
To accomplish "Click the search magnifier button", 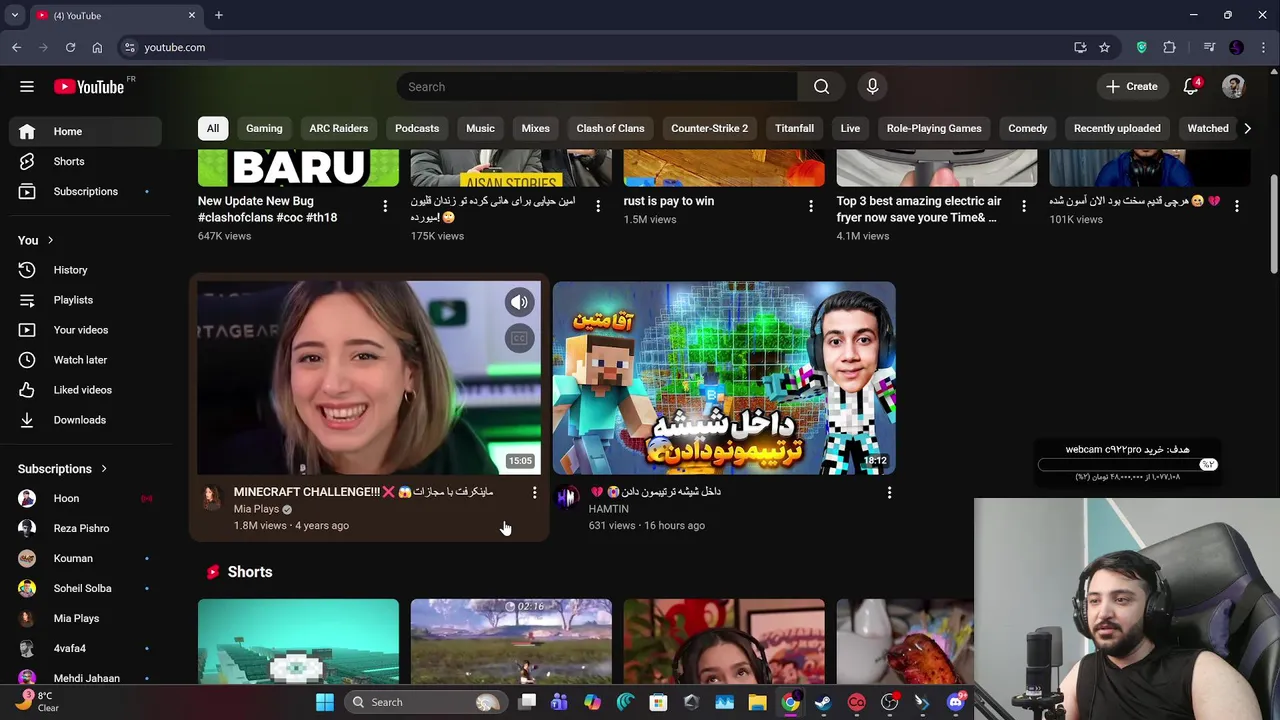I will click(x=821, y=87).
